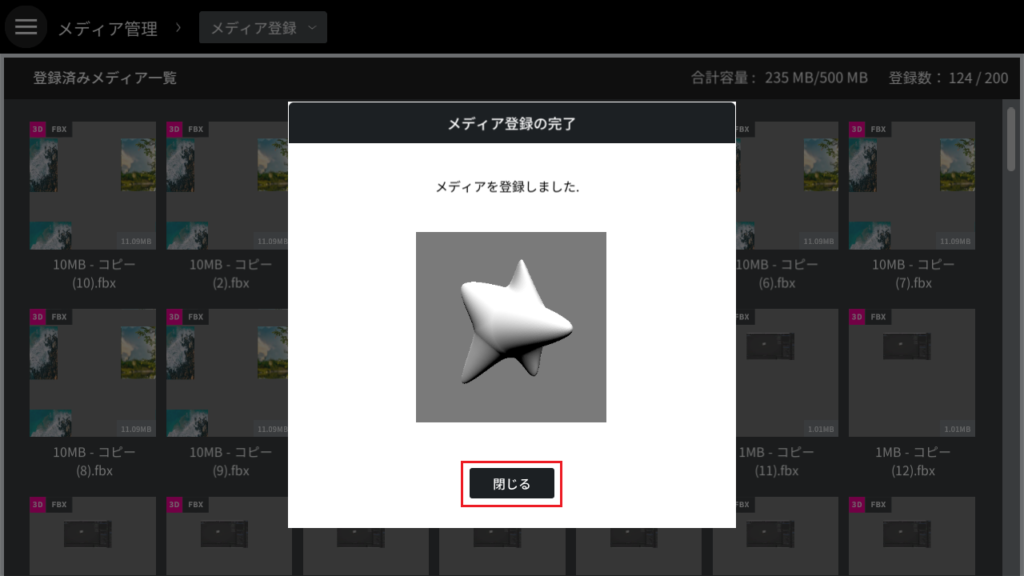1024x576 pixels.
Task: Click the メディア管理 breadcrumb title
Action: [x=108, y=29]
